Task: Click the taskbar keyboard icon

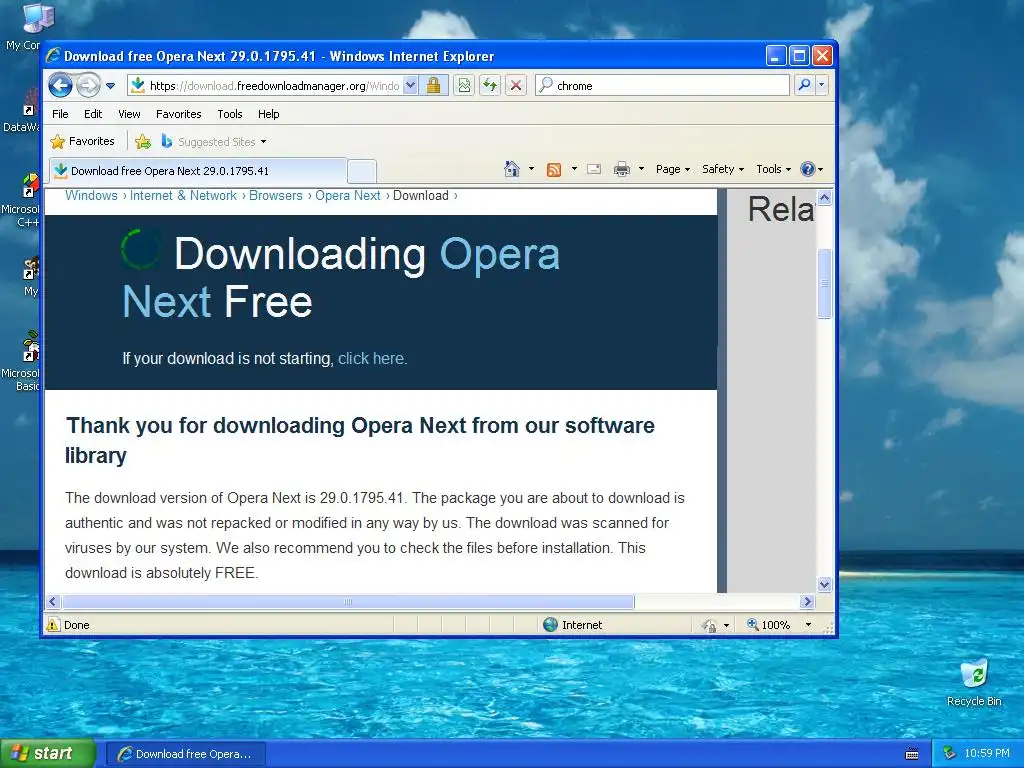Action: [912, 754]
